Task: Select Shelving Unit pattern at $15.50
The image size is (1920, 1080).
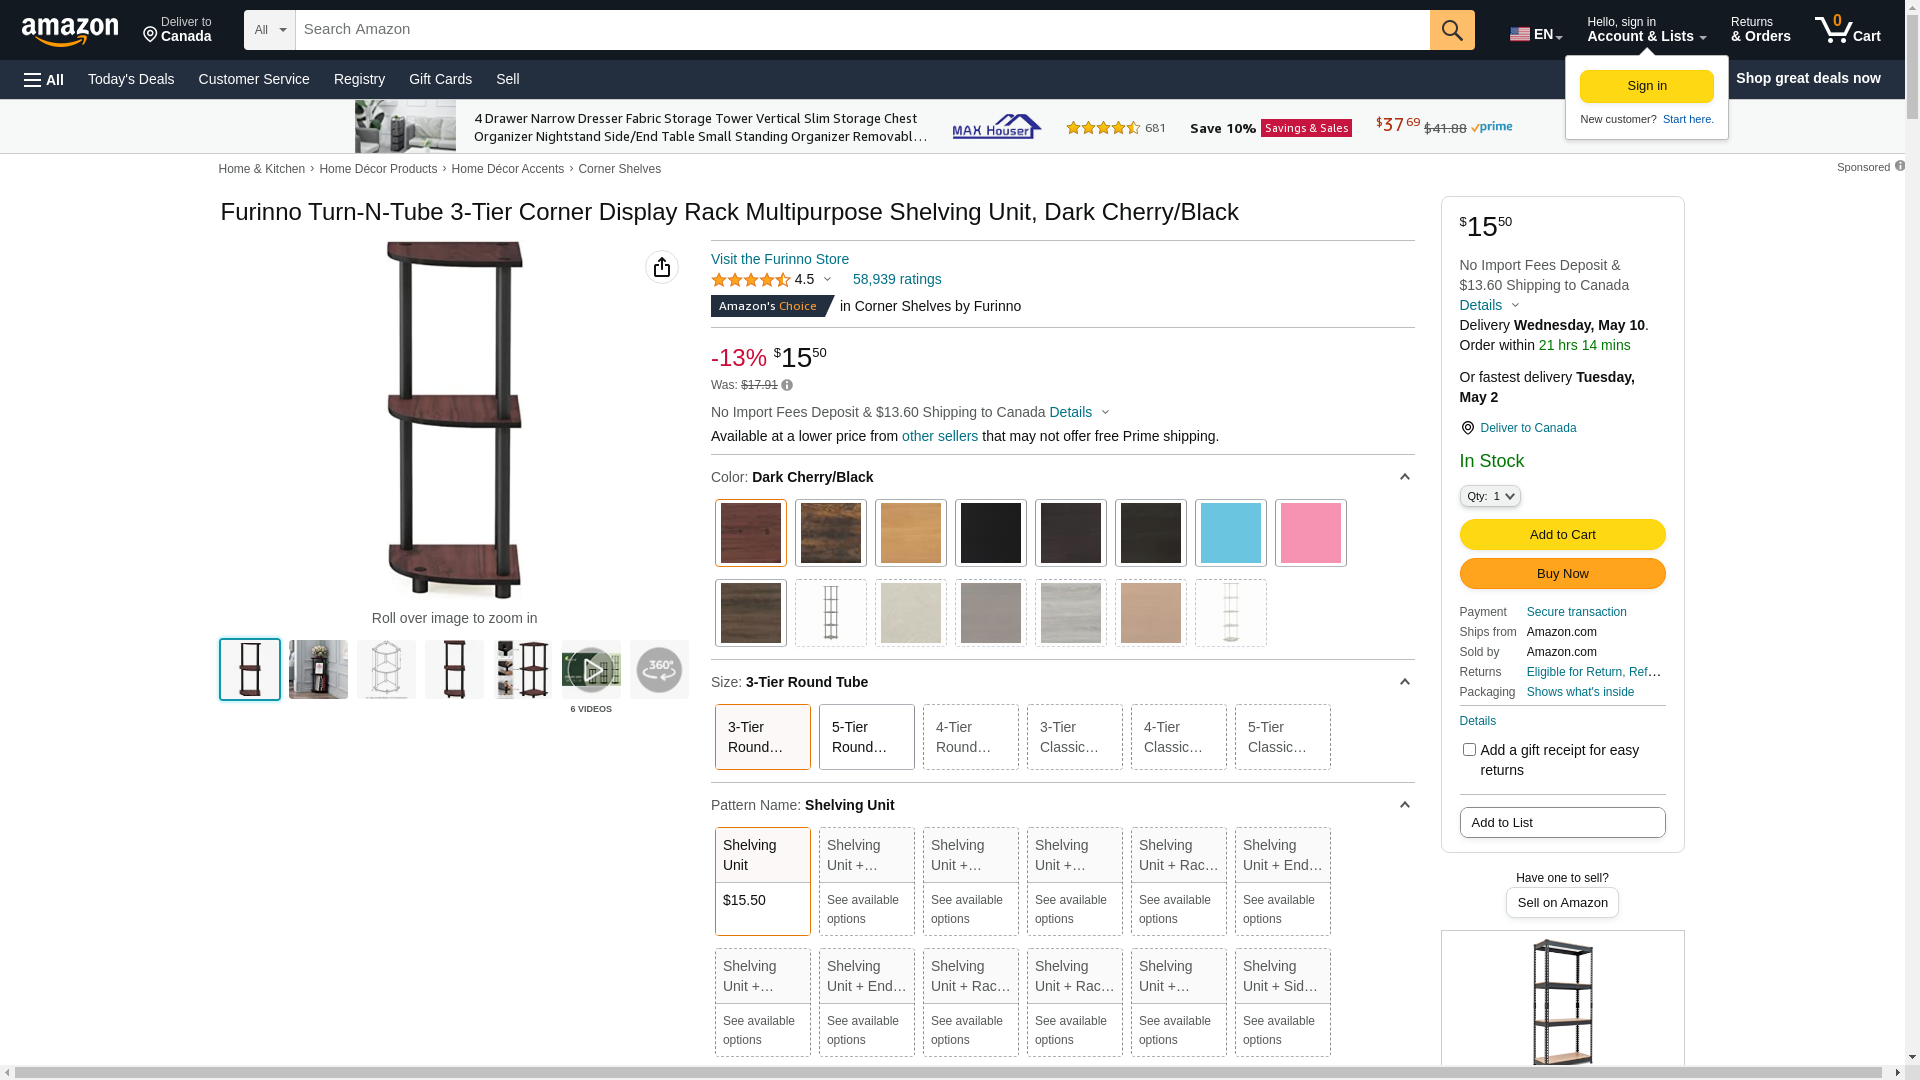Action: (762, 881)
